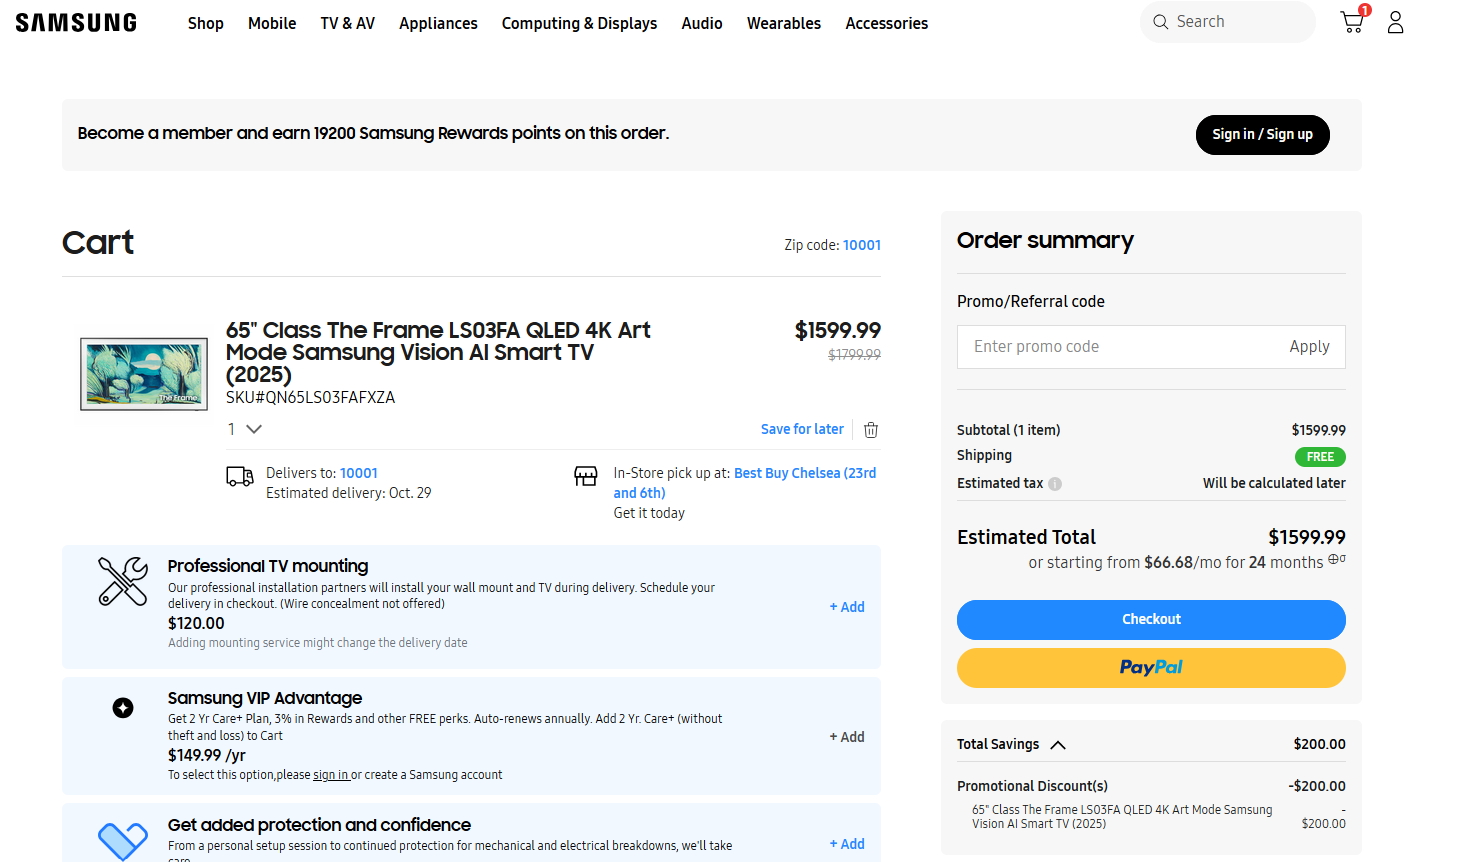
Task: Click the trash icon to remove TV
Action: point(871,430)
